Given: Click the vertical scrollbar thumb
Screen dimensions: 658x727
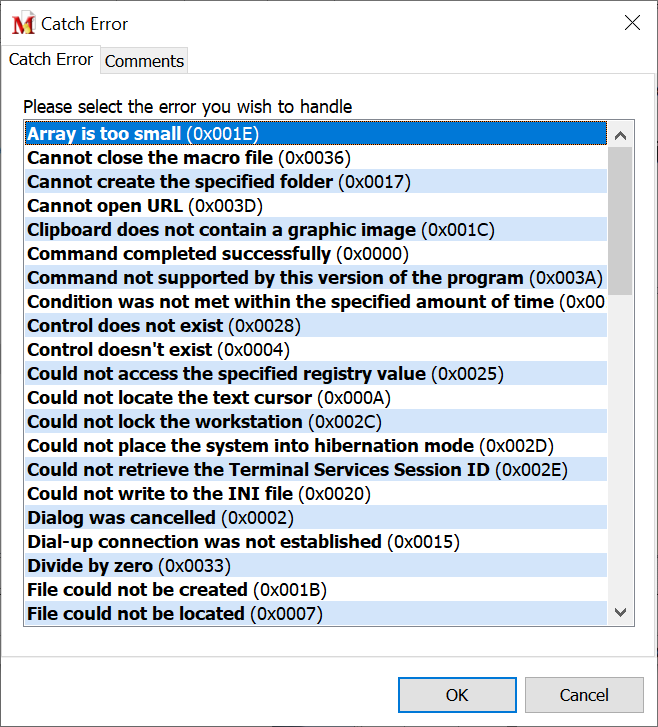Looking at the screenshot, I should pyautogui.click(x=620, y=220).
